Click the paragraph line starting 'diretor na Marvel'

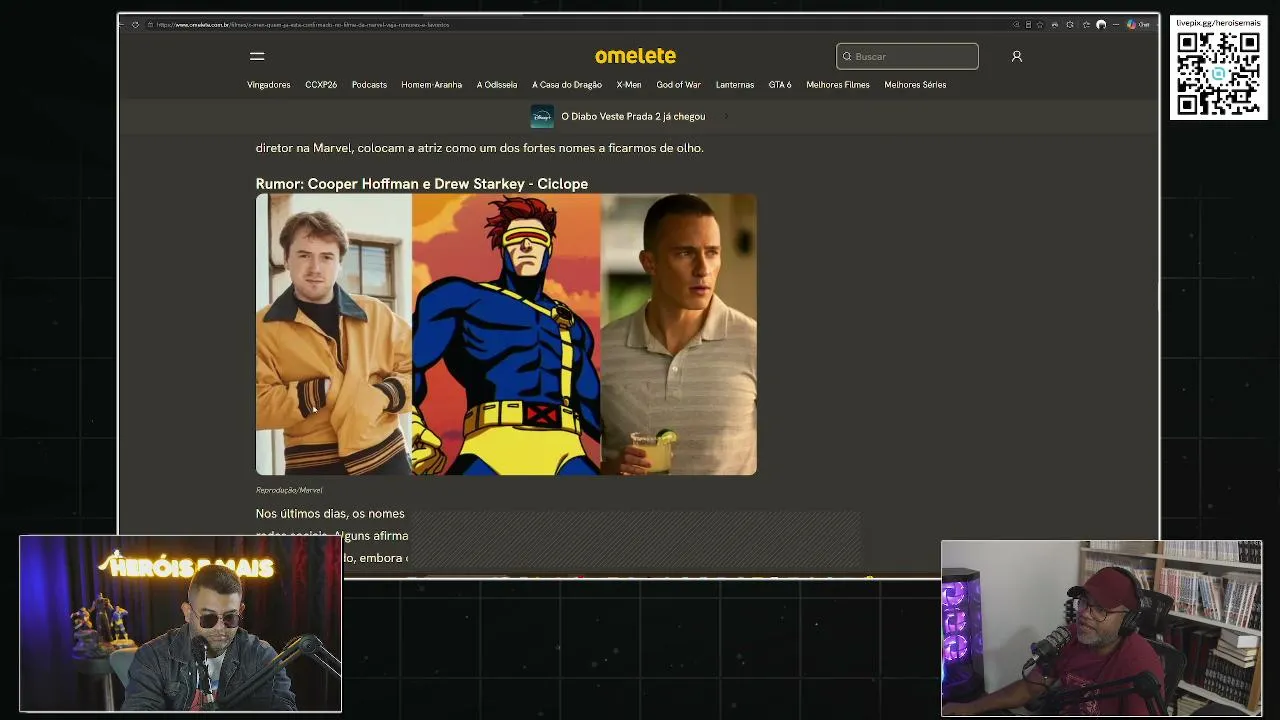click(x=480, y=148)
